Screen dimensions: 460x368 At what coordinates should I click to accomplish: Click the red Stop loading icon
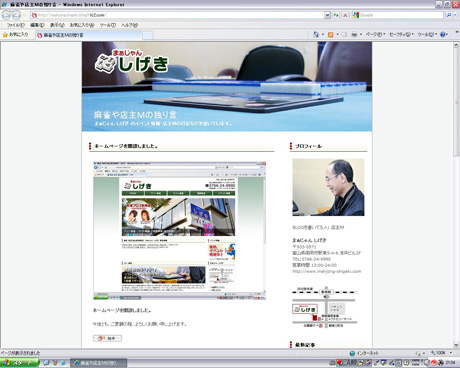click(x=345, y=15)
